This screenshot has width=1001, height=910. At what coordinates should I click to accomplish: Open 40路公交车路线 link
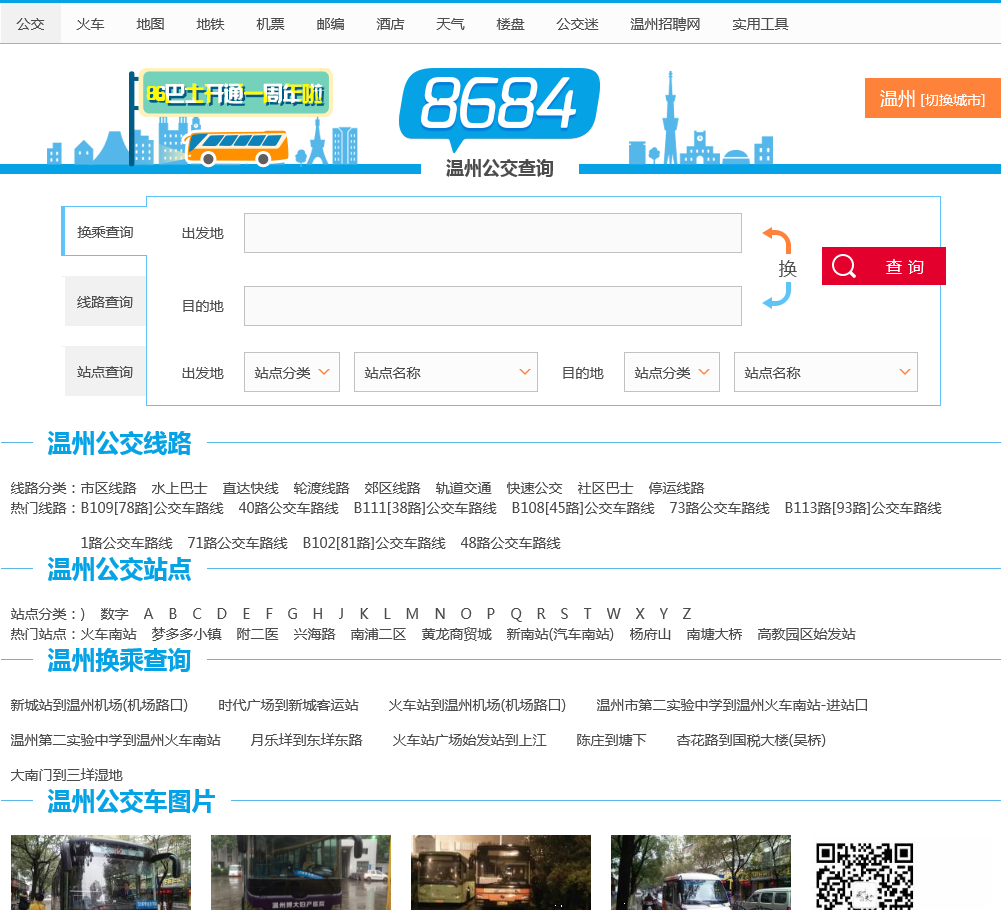[x=289, y=508]
